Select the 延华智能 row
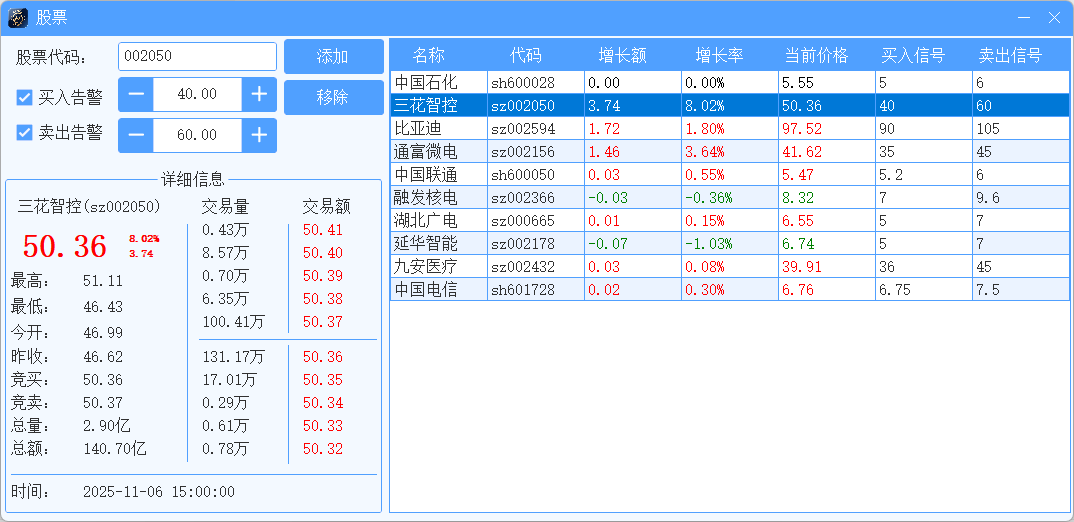Image resolution: width=1074 pixels, height=522 pixels. 730,243
